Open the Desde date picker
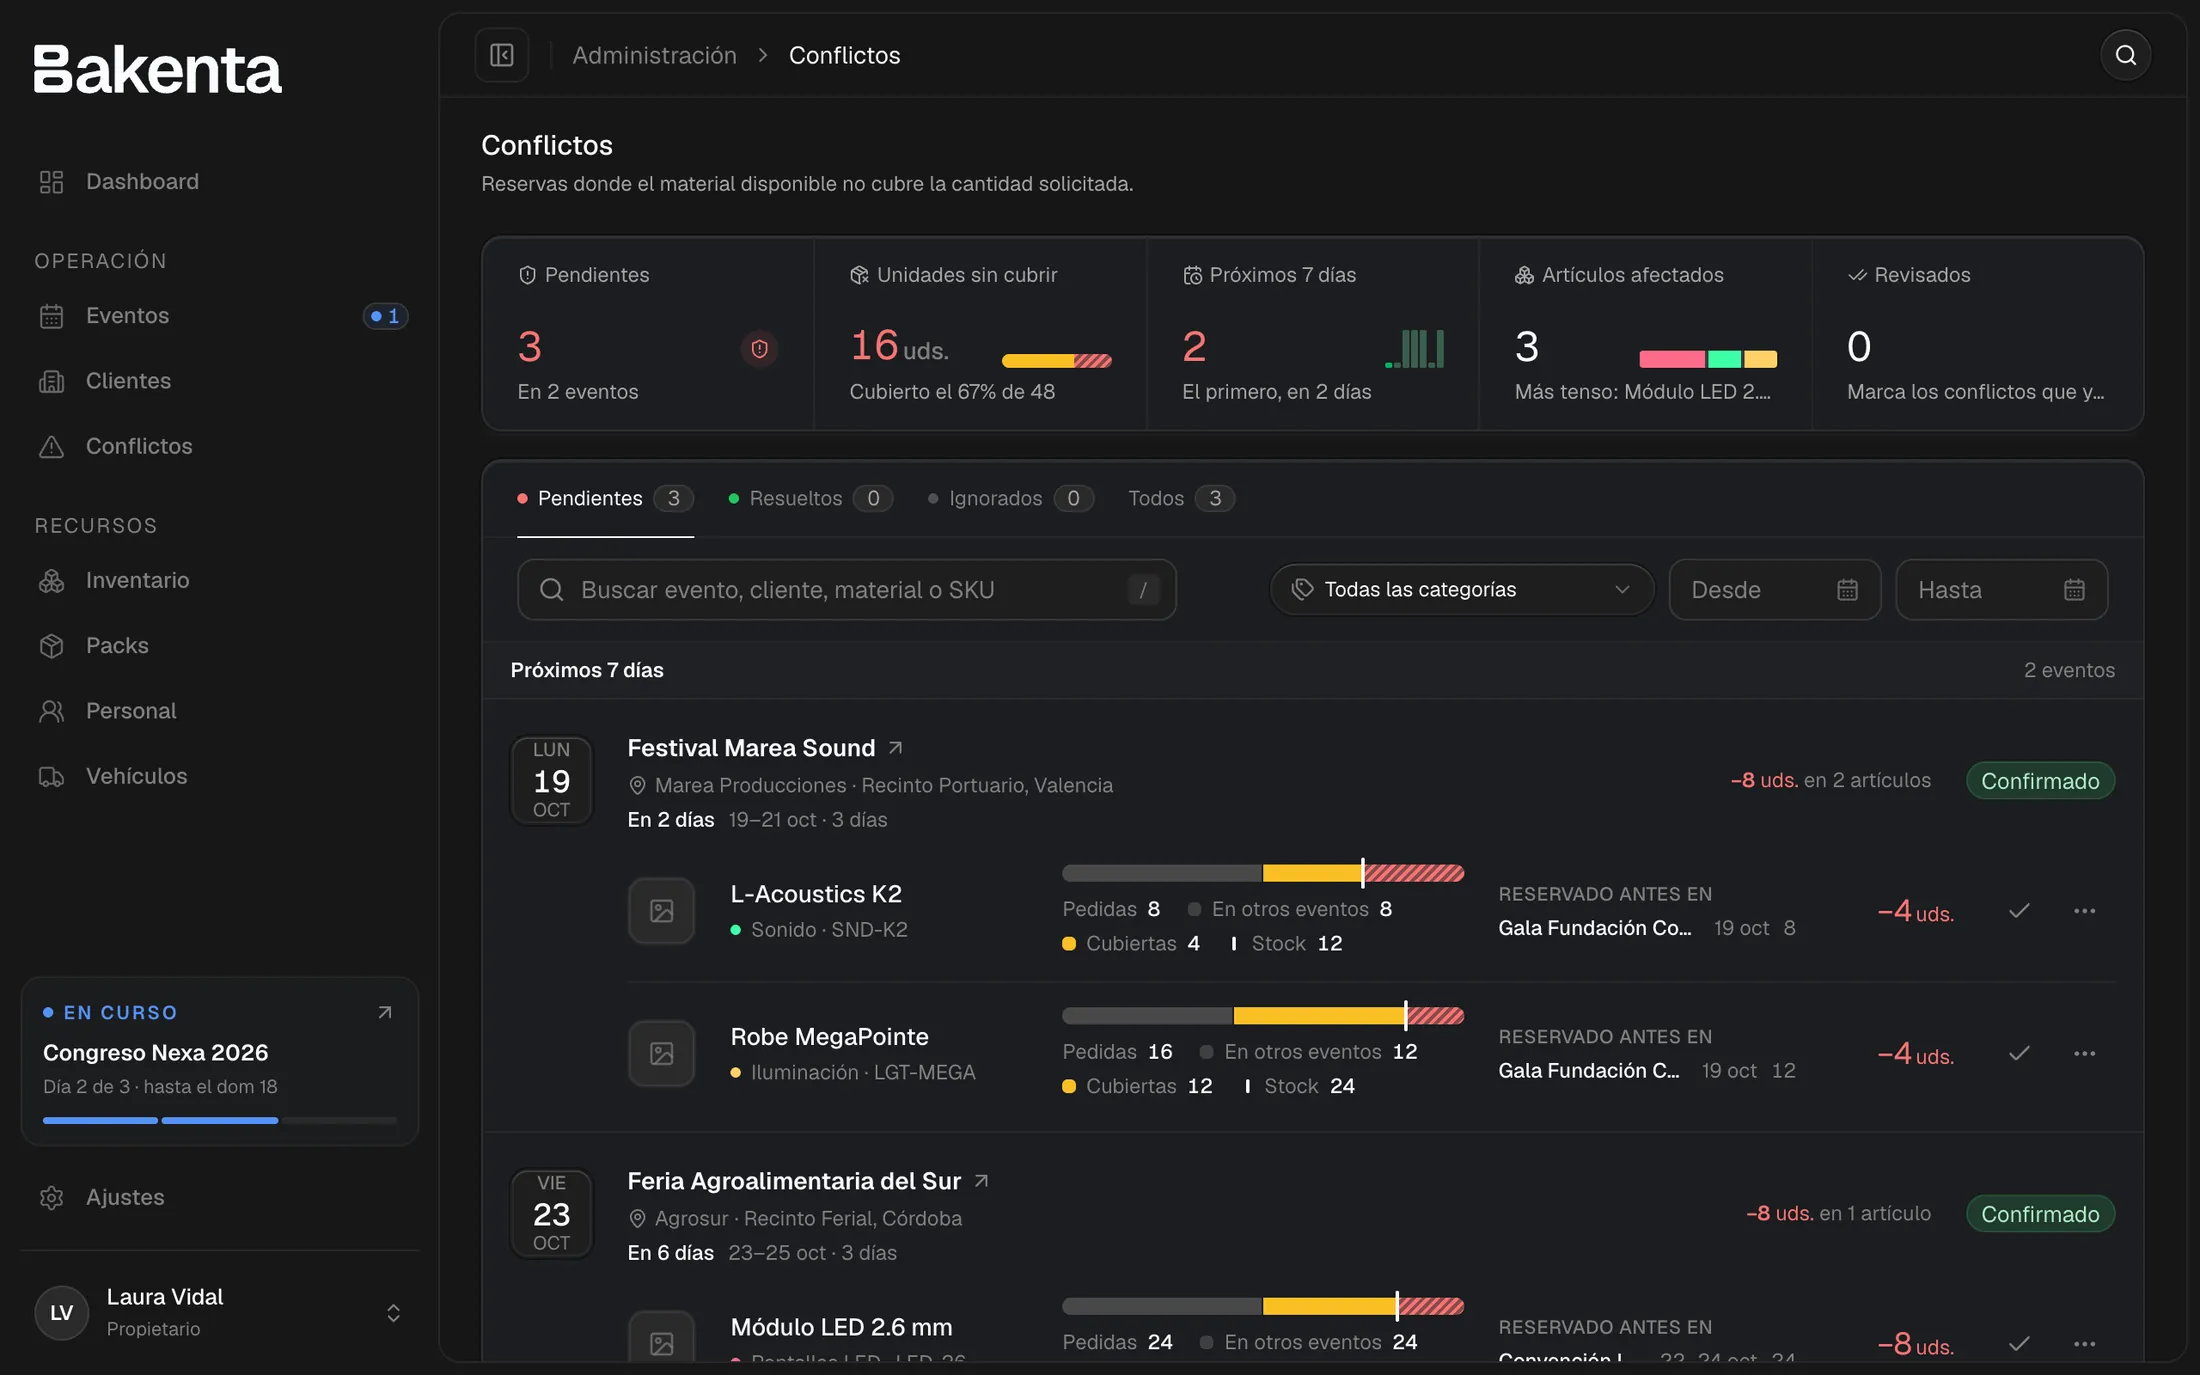The height and width of the screenshot is (1375, 2200). coord(1774,590)
